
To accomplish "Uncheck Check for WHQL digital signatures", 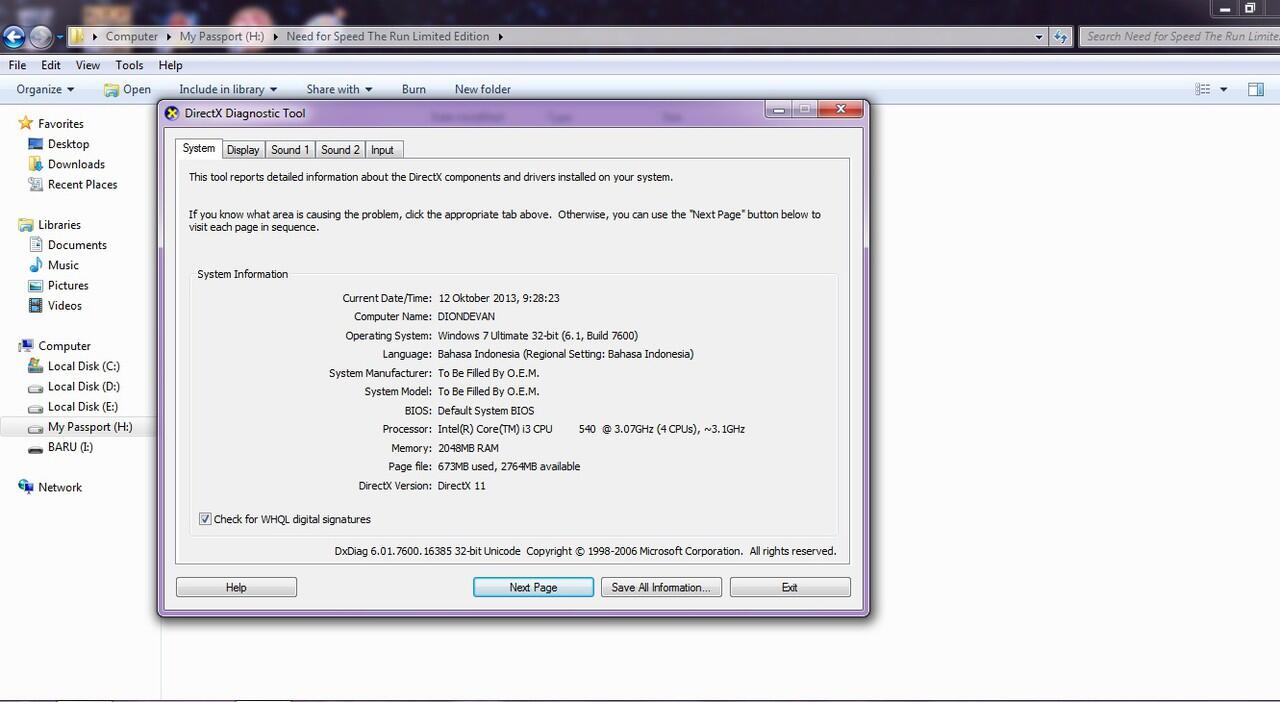I will (x=205, y=519).
